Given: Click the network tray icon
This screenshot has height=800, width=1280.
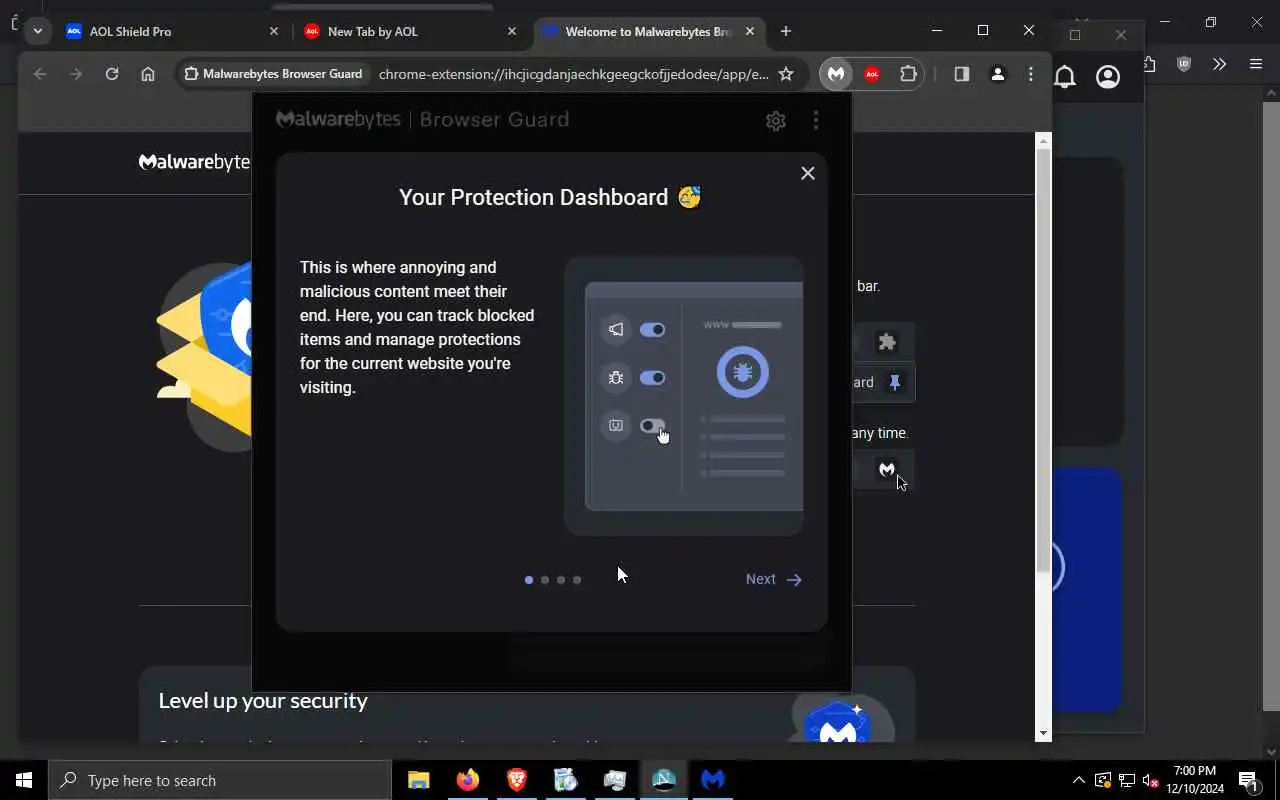Looking at the screenshot, I should click(1127, 780).
